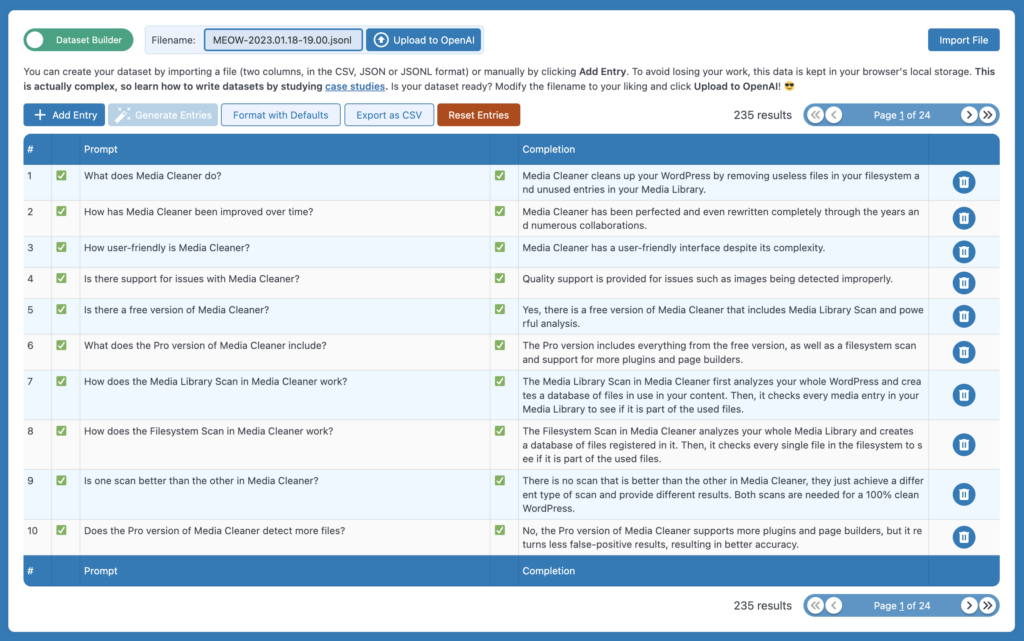Screen dimensions: 1024x641
Task: Click Format with Defaults
Action: click(281, 115)
